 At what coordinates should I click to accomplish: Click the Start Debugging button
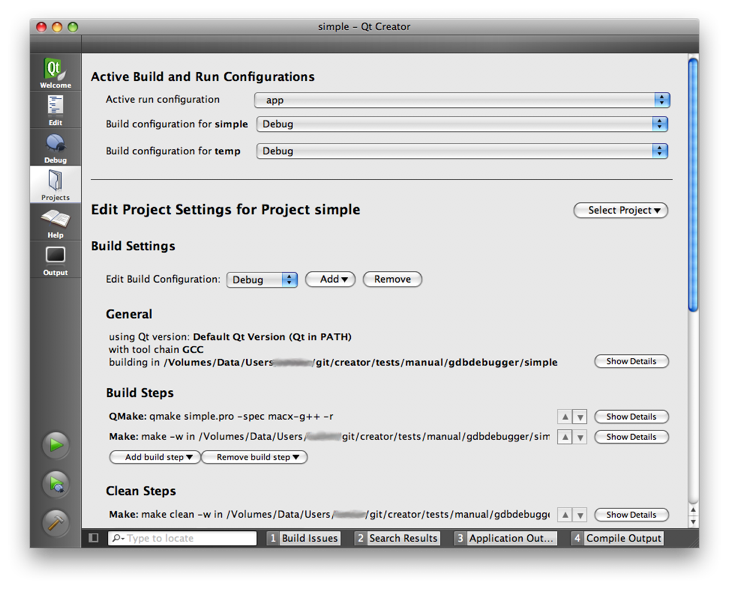55,483
